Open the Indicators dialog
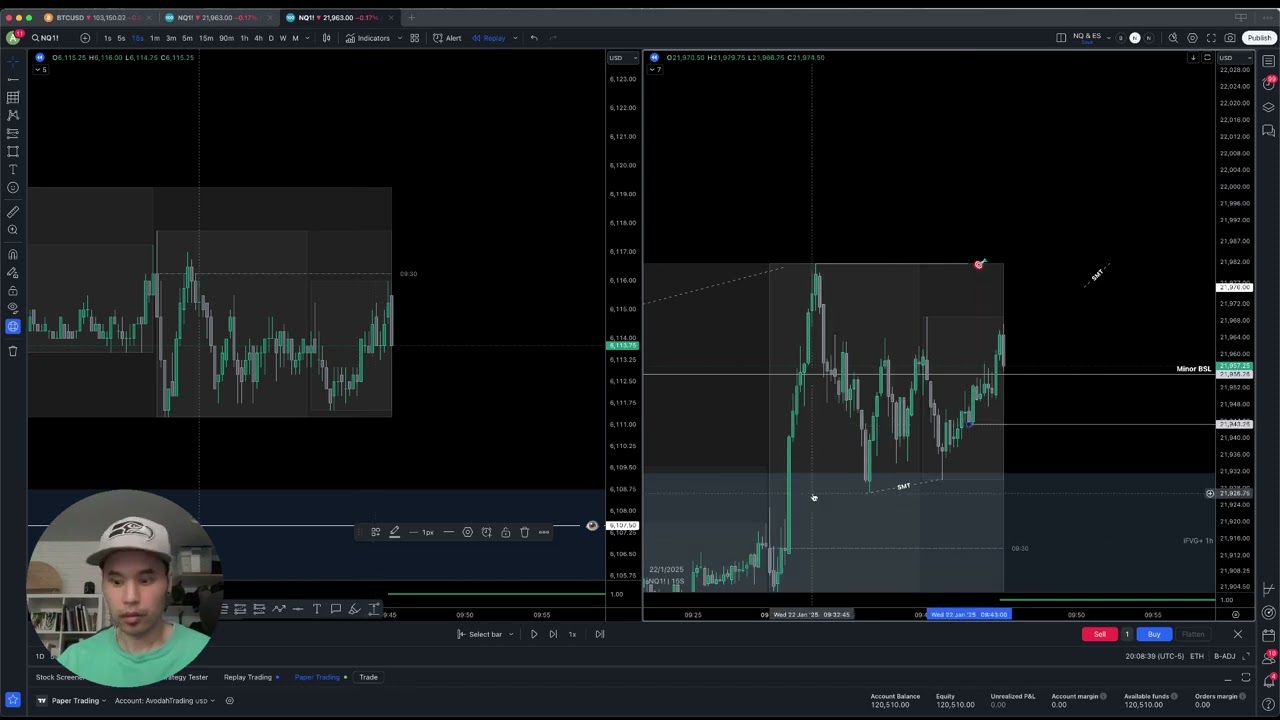 (368, 38)
